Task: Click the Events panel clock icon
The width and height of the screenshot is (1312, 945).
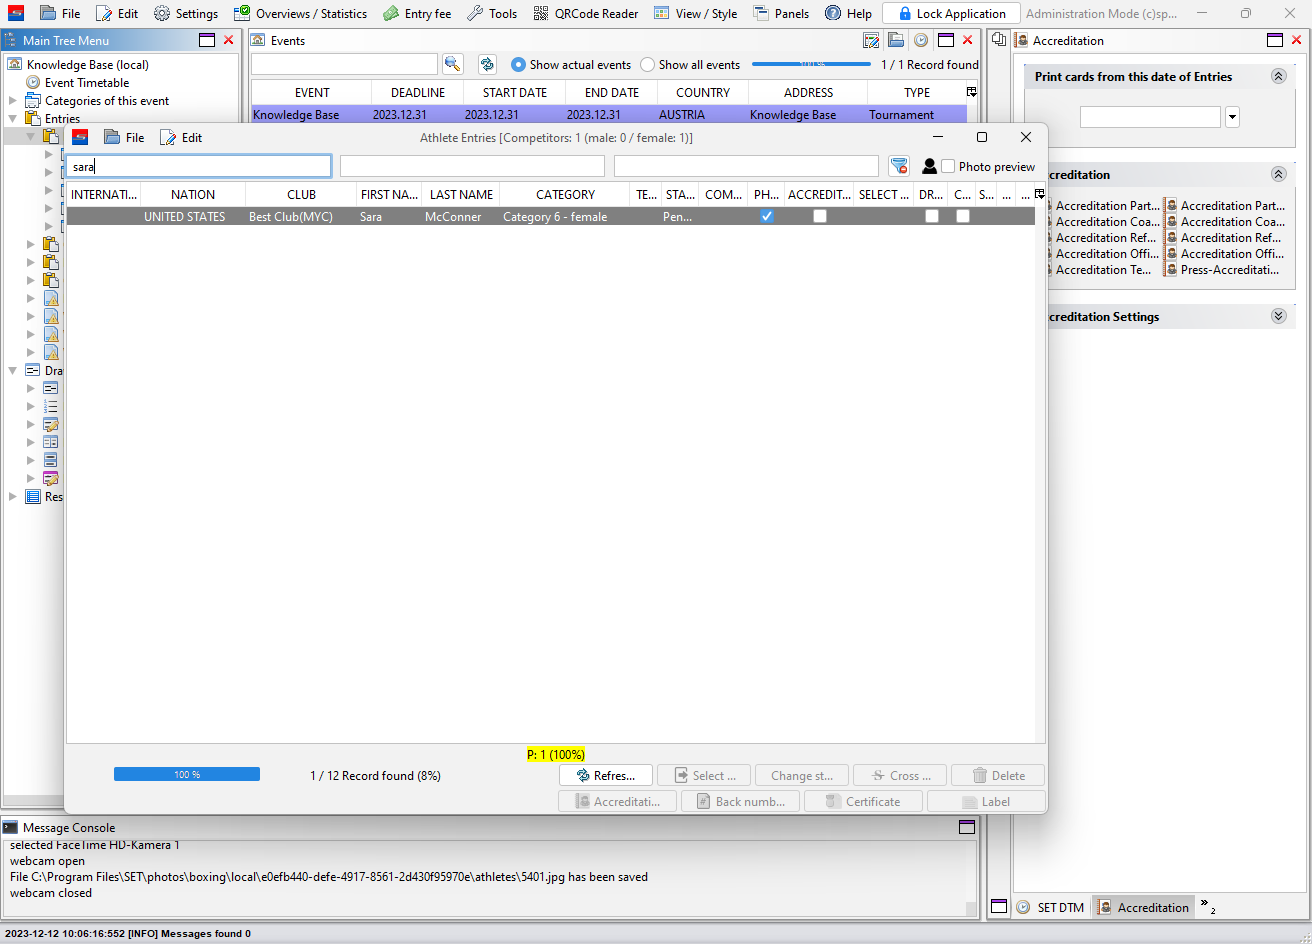Action: (x=920, y=41)
